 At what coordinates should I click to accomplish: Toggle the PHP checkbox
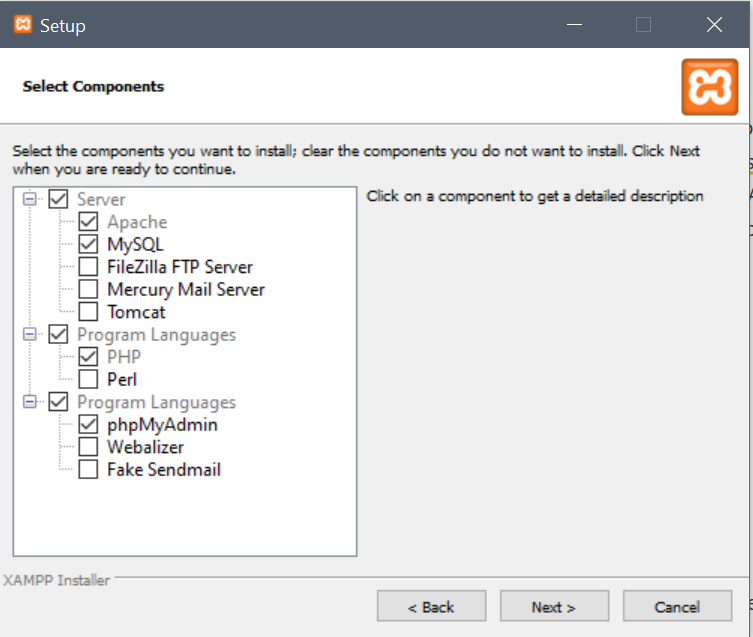click(x=88, y=356)
